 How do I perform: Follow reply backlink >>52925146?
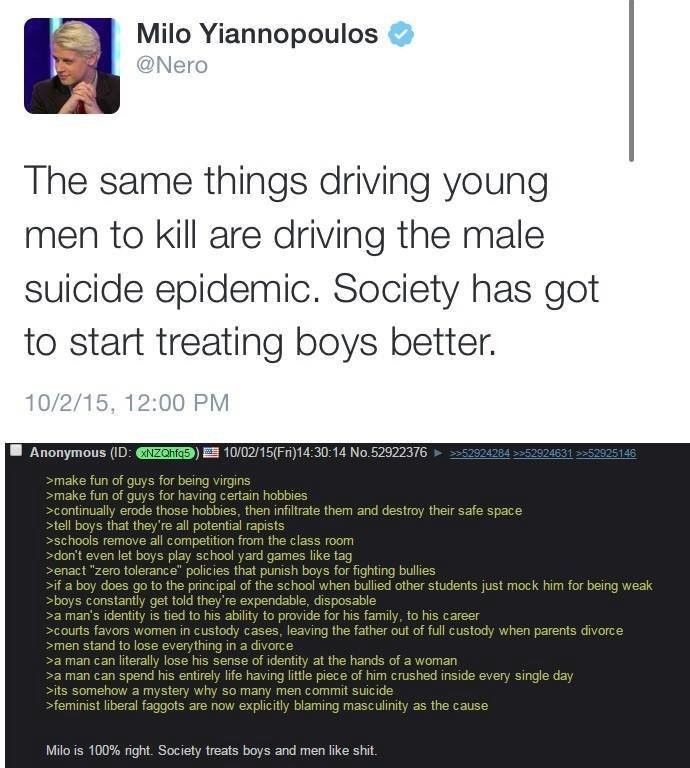pos(606,453)
